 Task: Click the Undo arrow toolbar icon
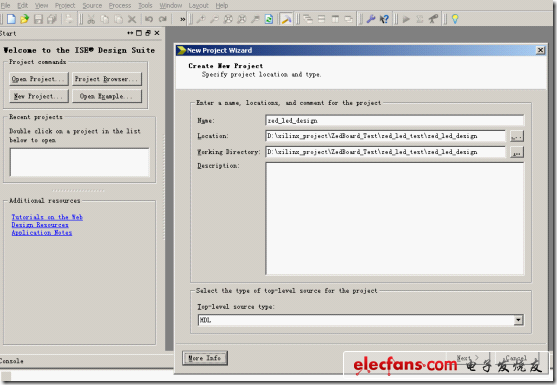pos(149,19)
